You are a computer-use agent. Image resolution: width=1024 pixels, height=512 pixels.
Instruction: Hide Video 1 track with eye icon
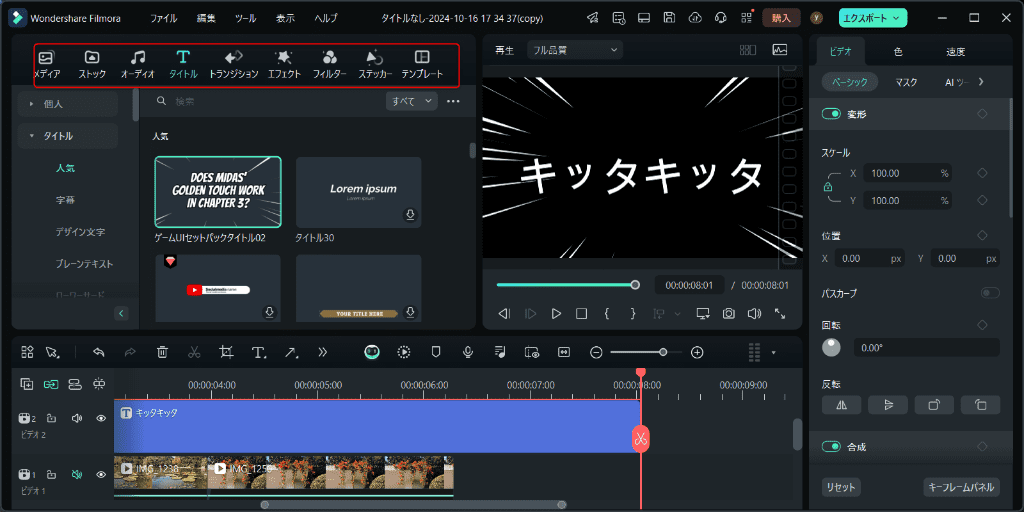101,475
